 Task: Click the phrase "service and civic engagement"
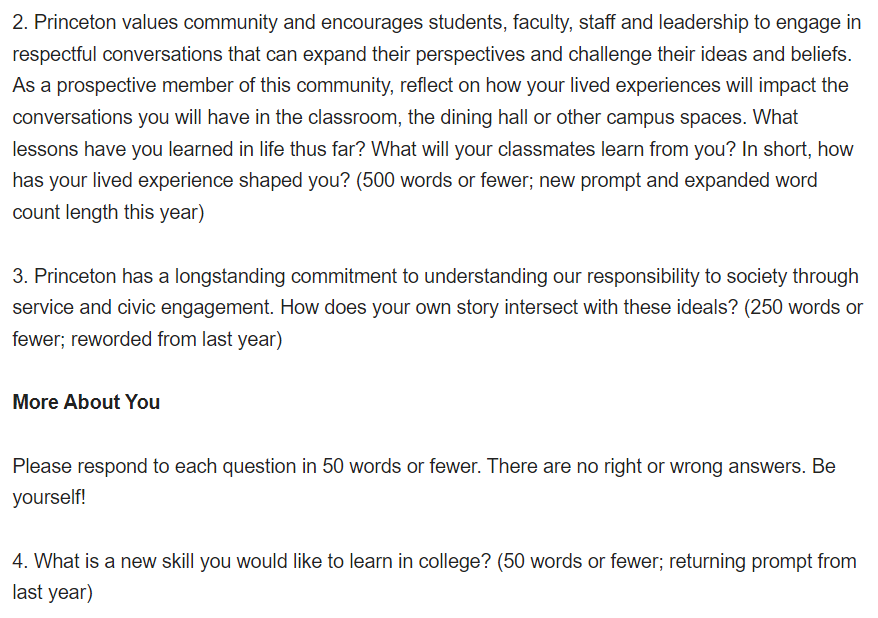tap(143, 308)
